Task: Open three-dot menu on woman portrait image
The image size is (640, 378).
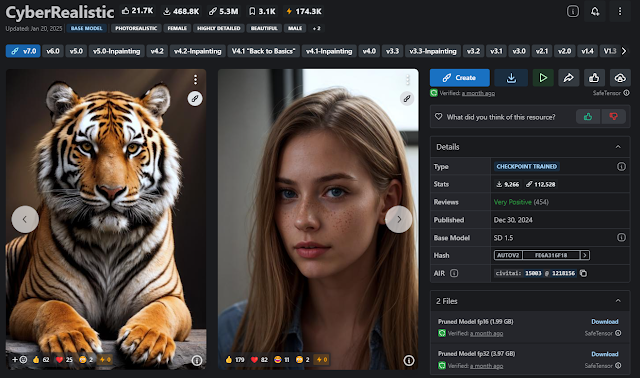Action: [407, 79]
